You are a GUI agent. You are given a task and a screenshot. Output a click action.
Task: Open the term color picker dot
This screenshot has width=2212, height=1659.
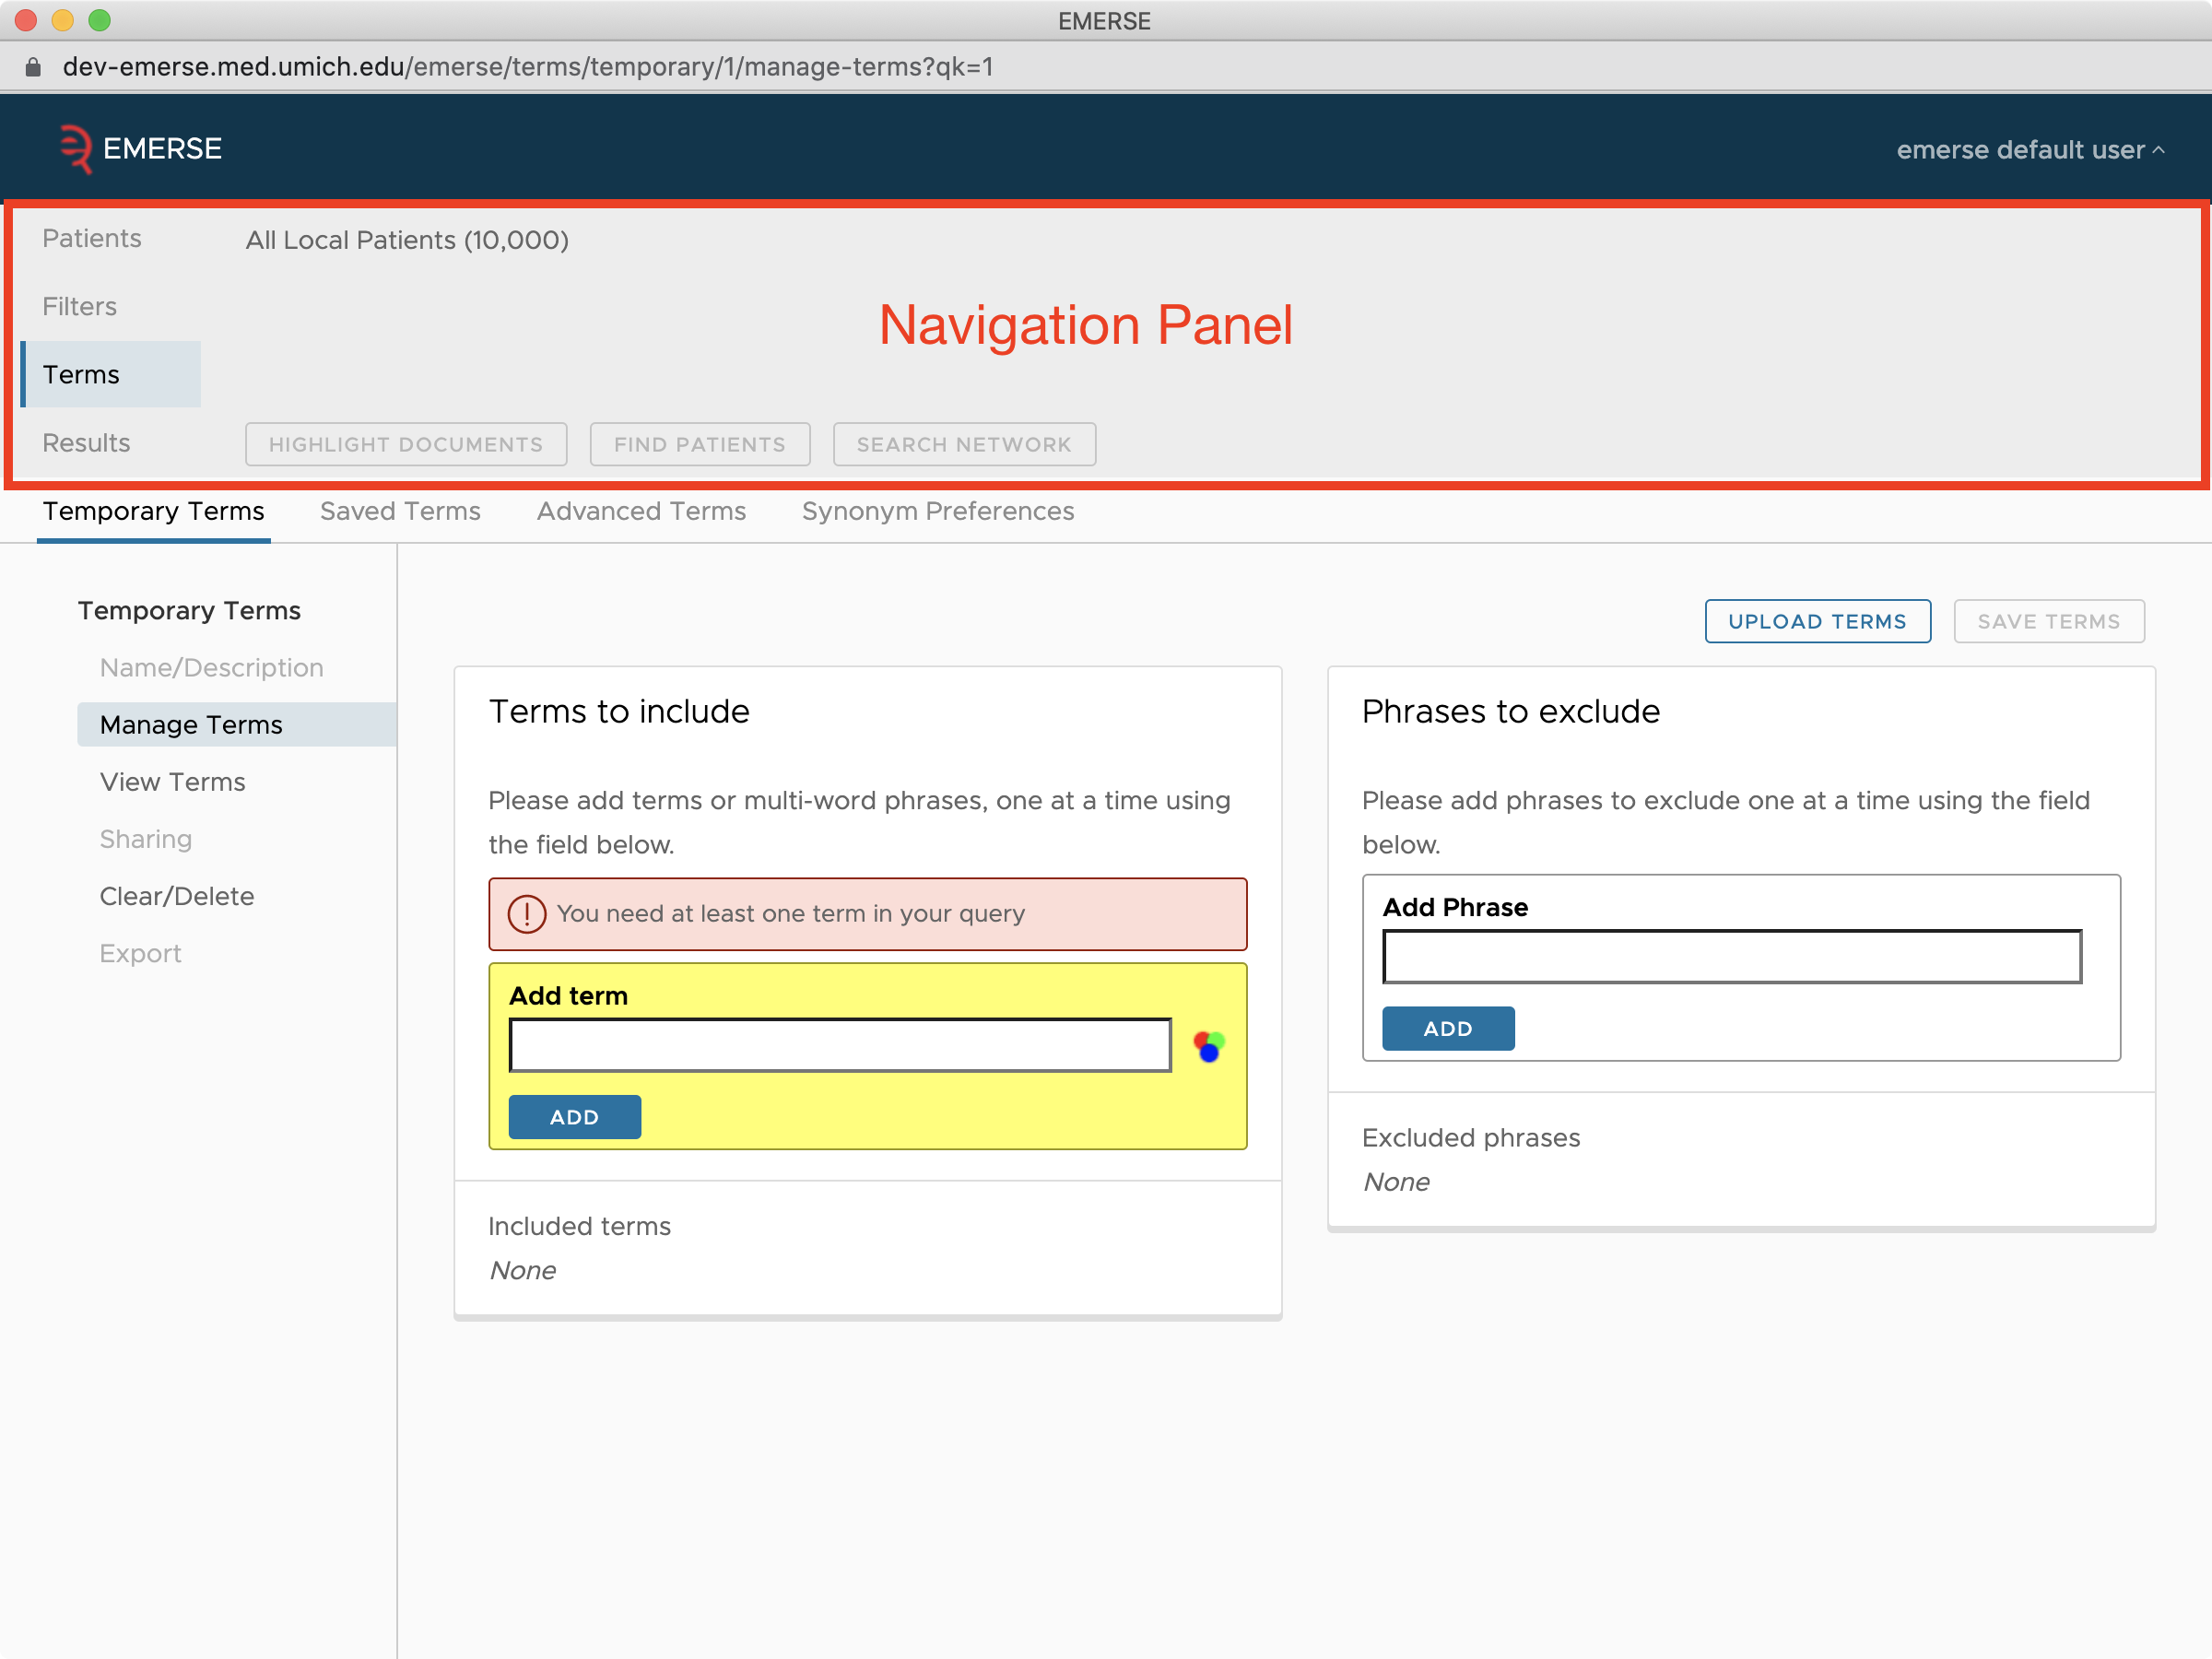pyautogui.click(x=1209, y=1046)
